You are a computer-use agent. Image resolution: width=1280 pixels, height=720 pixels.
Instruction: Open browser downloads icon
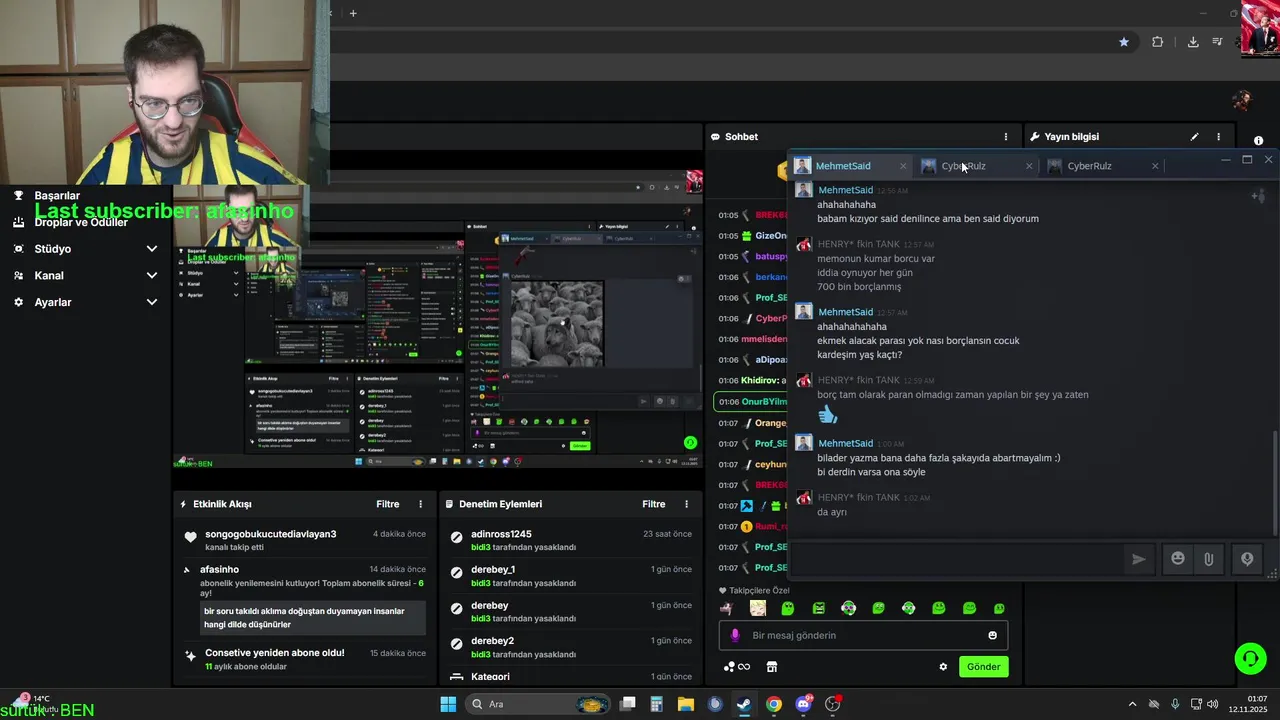1193,42
